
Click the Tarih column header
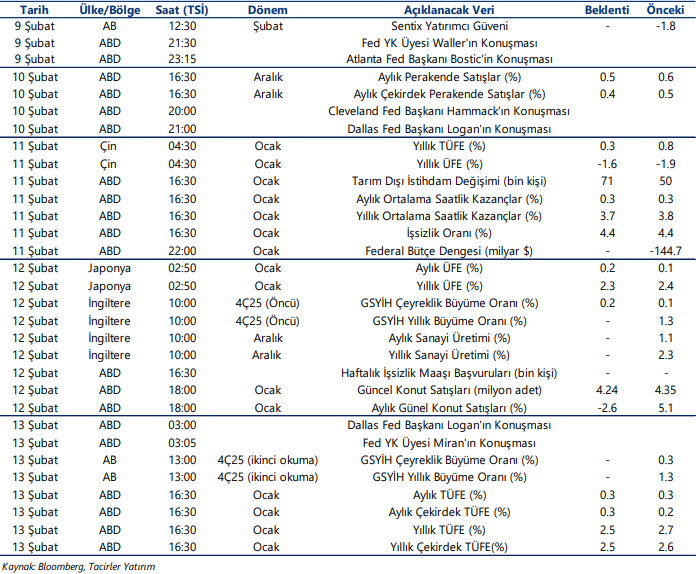[x=29, y=7]
